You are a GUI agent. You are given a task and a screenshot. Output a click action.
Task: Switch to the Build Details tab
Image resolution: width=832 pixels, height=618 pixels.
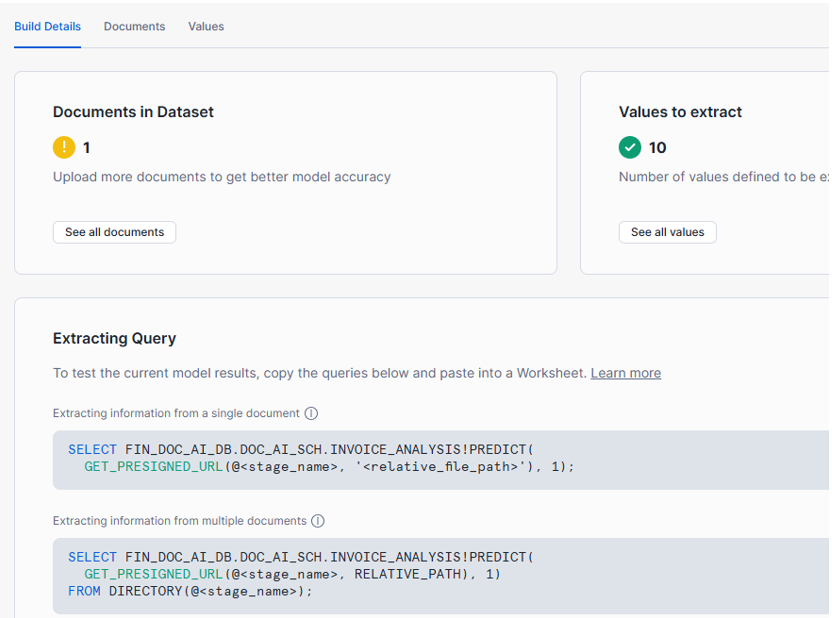tap(47, 26)
